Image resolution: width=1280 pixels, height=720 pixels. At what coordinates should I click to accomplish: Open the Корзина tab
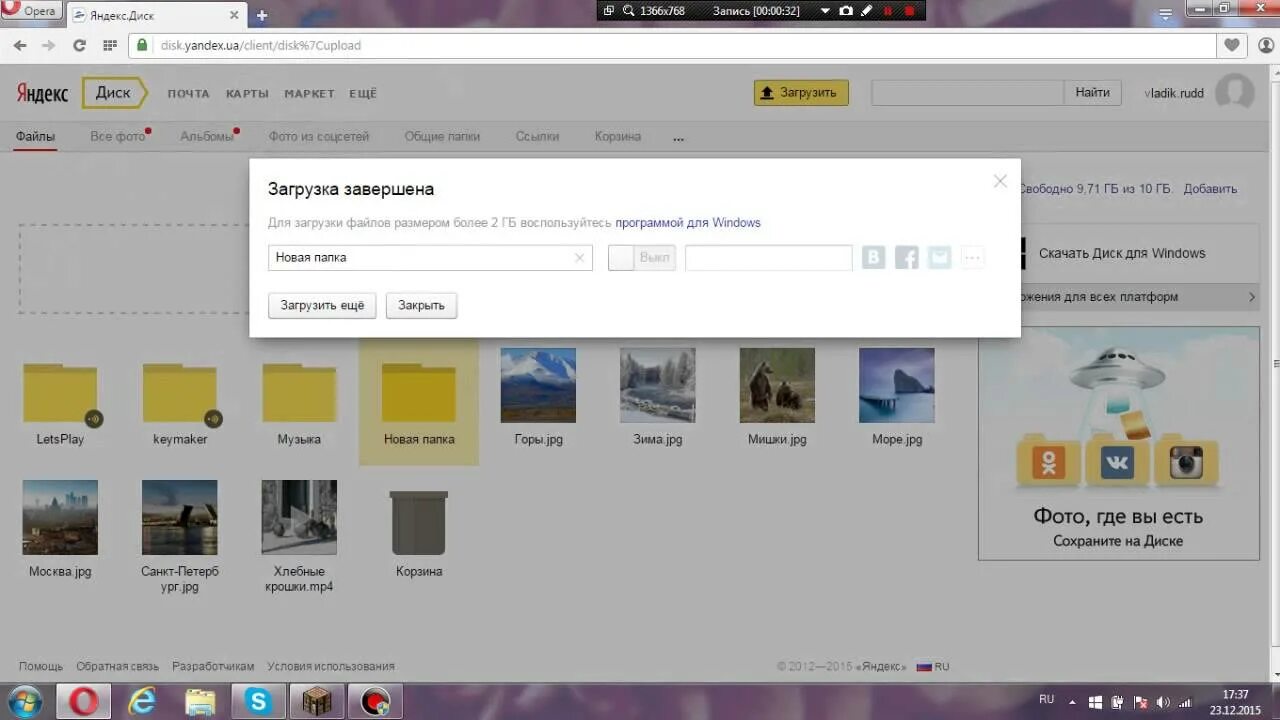coord(617,137)
